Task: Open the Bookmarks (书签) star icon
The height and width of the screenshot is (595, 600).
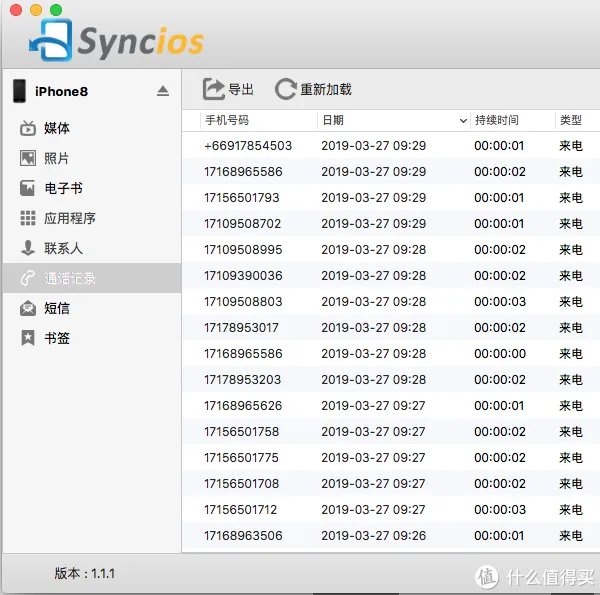Action: (28, 338)
